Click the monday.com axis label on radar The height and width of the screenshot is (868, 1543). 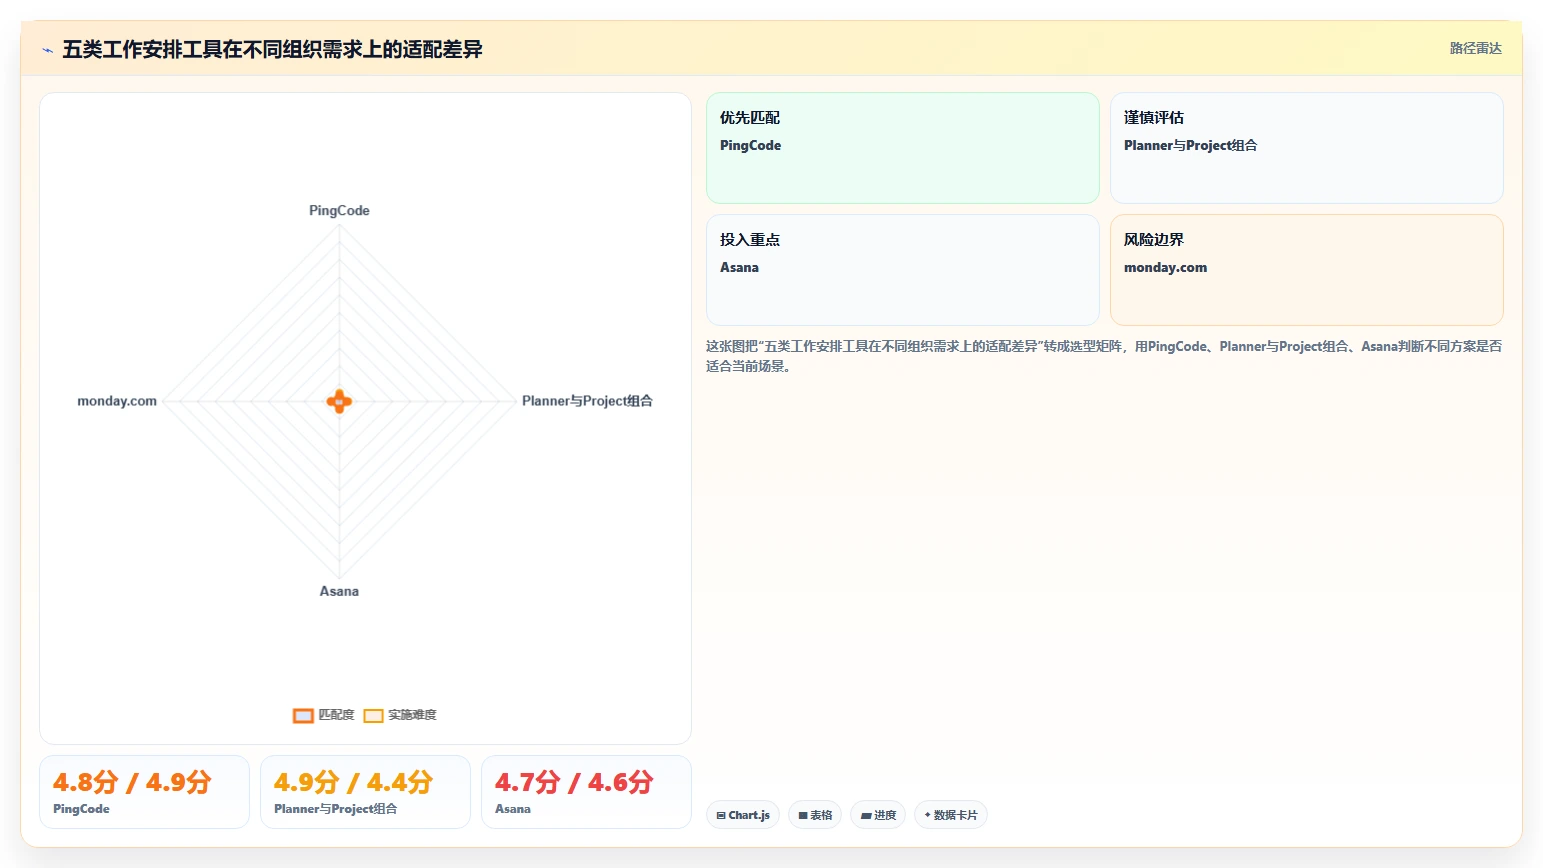tap(117, 401)
